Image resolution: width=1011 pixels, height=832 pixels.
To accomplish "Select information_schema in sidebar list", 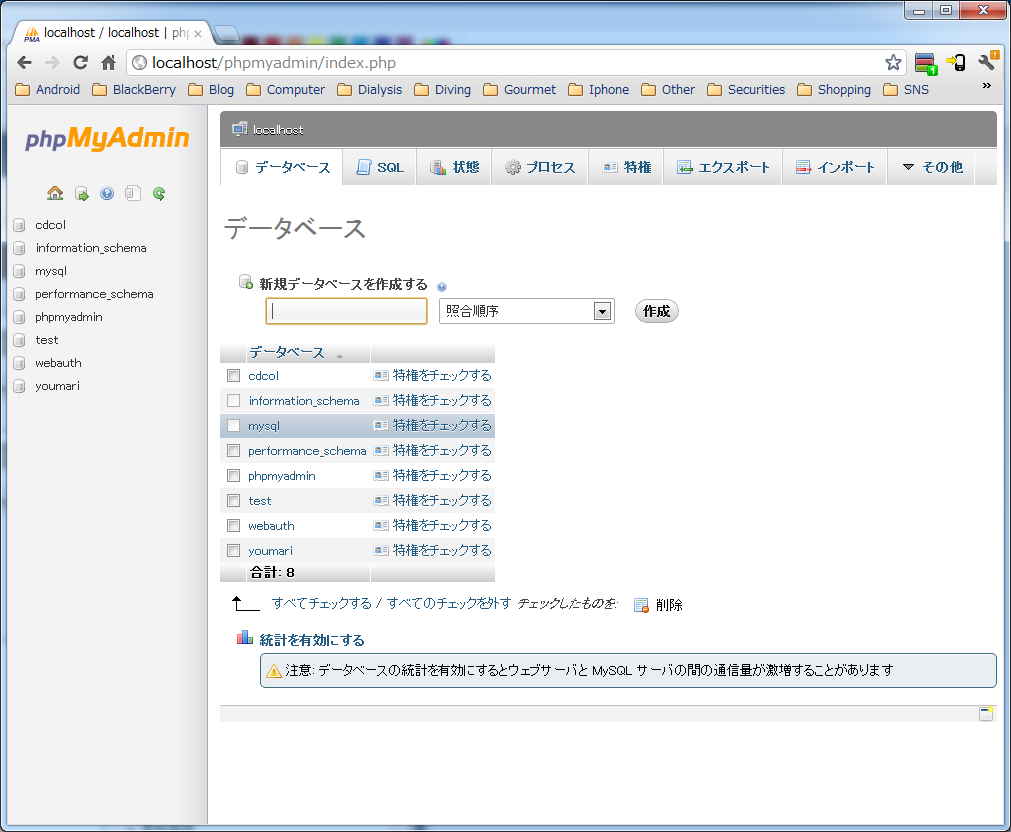I will pyautogui.click(x=91, y=248).
